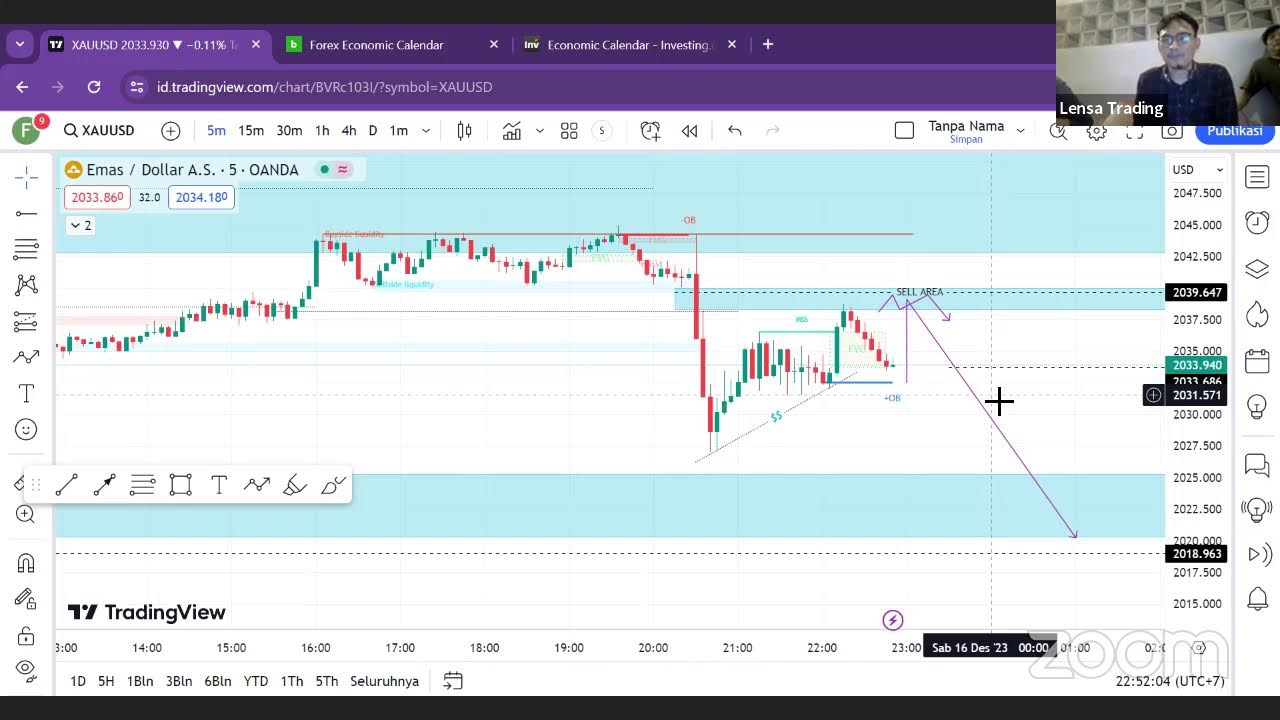
Task: Click the zoom in magnifier tool
Action: [x=26, y=514]
